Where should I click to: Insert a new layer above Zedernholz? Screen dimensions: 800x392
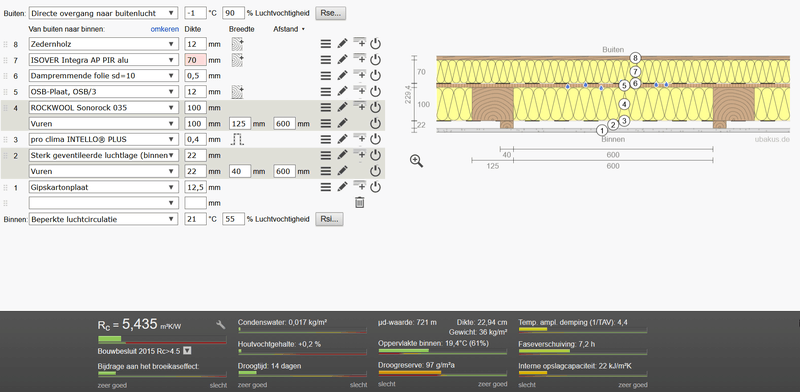360,42
